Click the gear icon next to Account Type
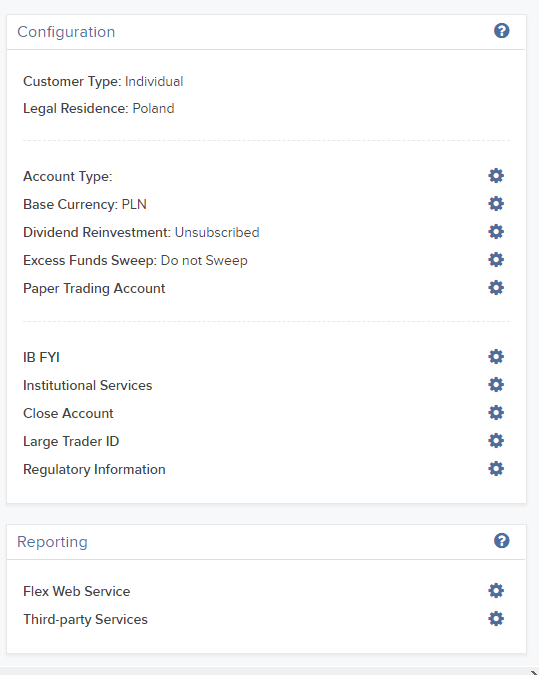 tap(496, 176)
